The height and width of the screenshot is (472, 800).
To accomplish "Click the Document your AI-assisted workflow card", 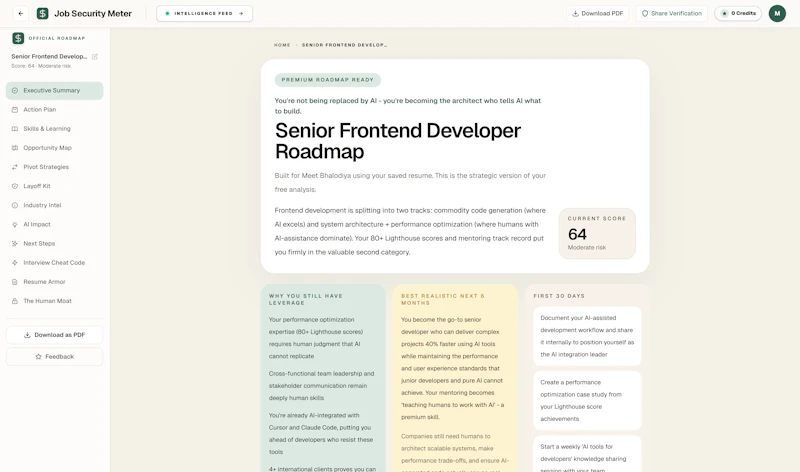I will click(x=587, y=336).
